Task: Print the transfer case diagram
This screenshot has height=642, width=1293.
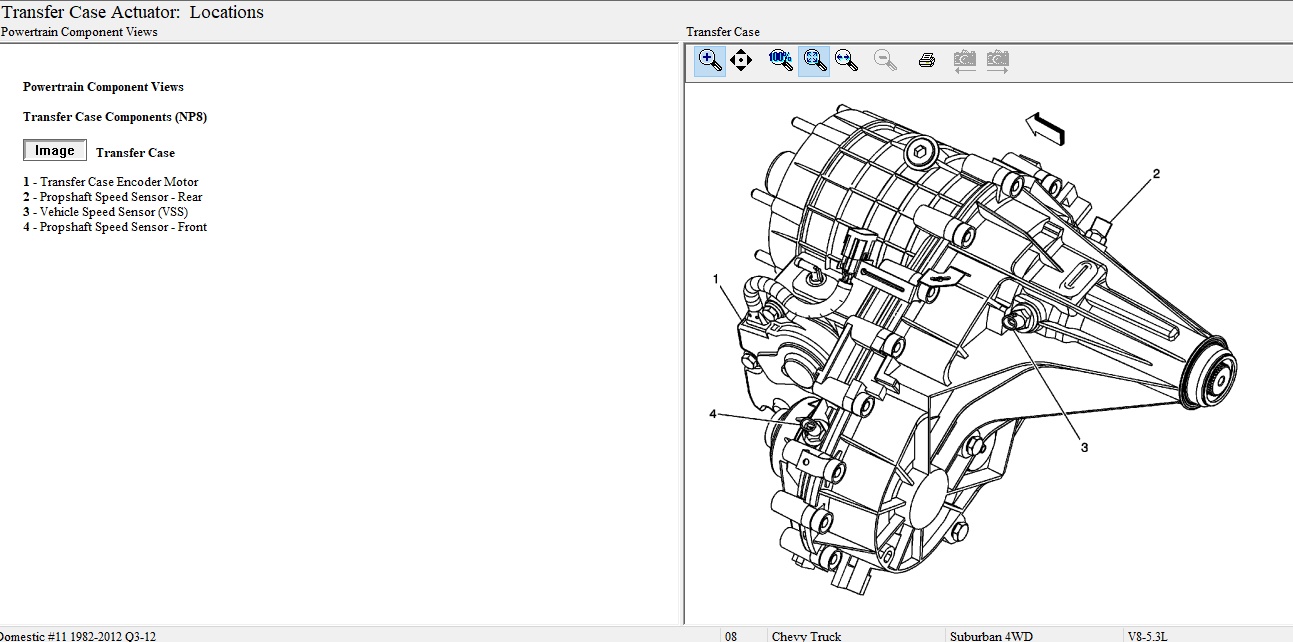Action: [927, 60]
